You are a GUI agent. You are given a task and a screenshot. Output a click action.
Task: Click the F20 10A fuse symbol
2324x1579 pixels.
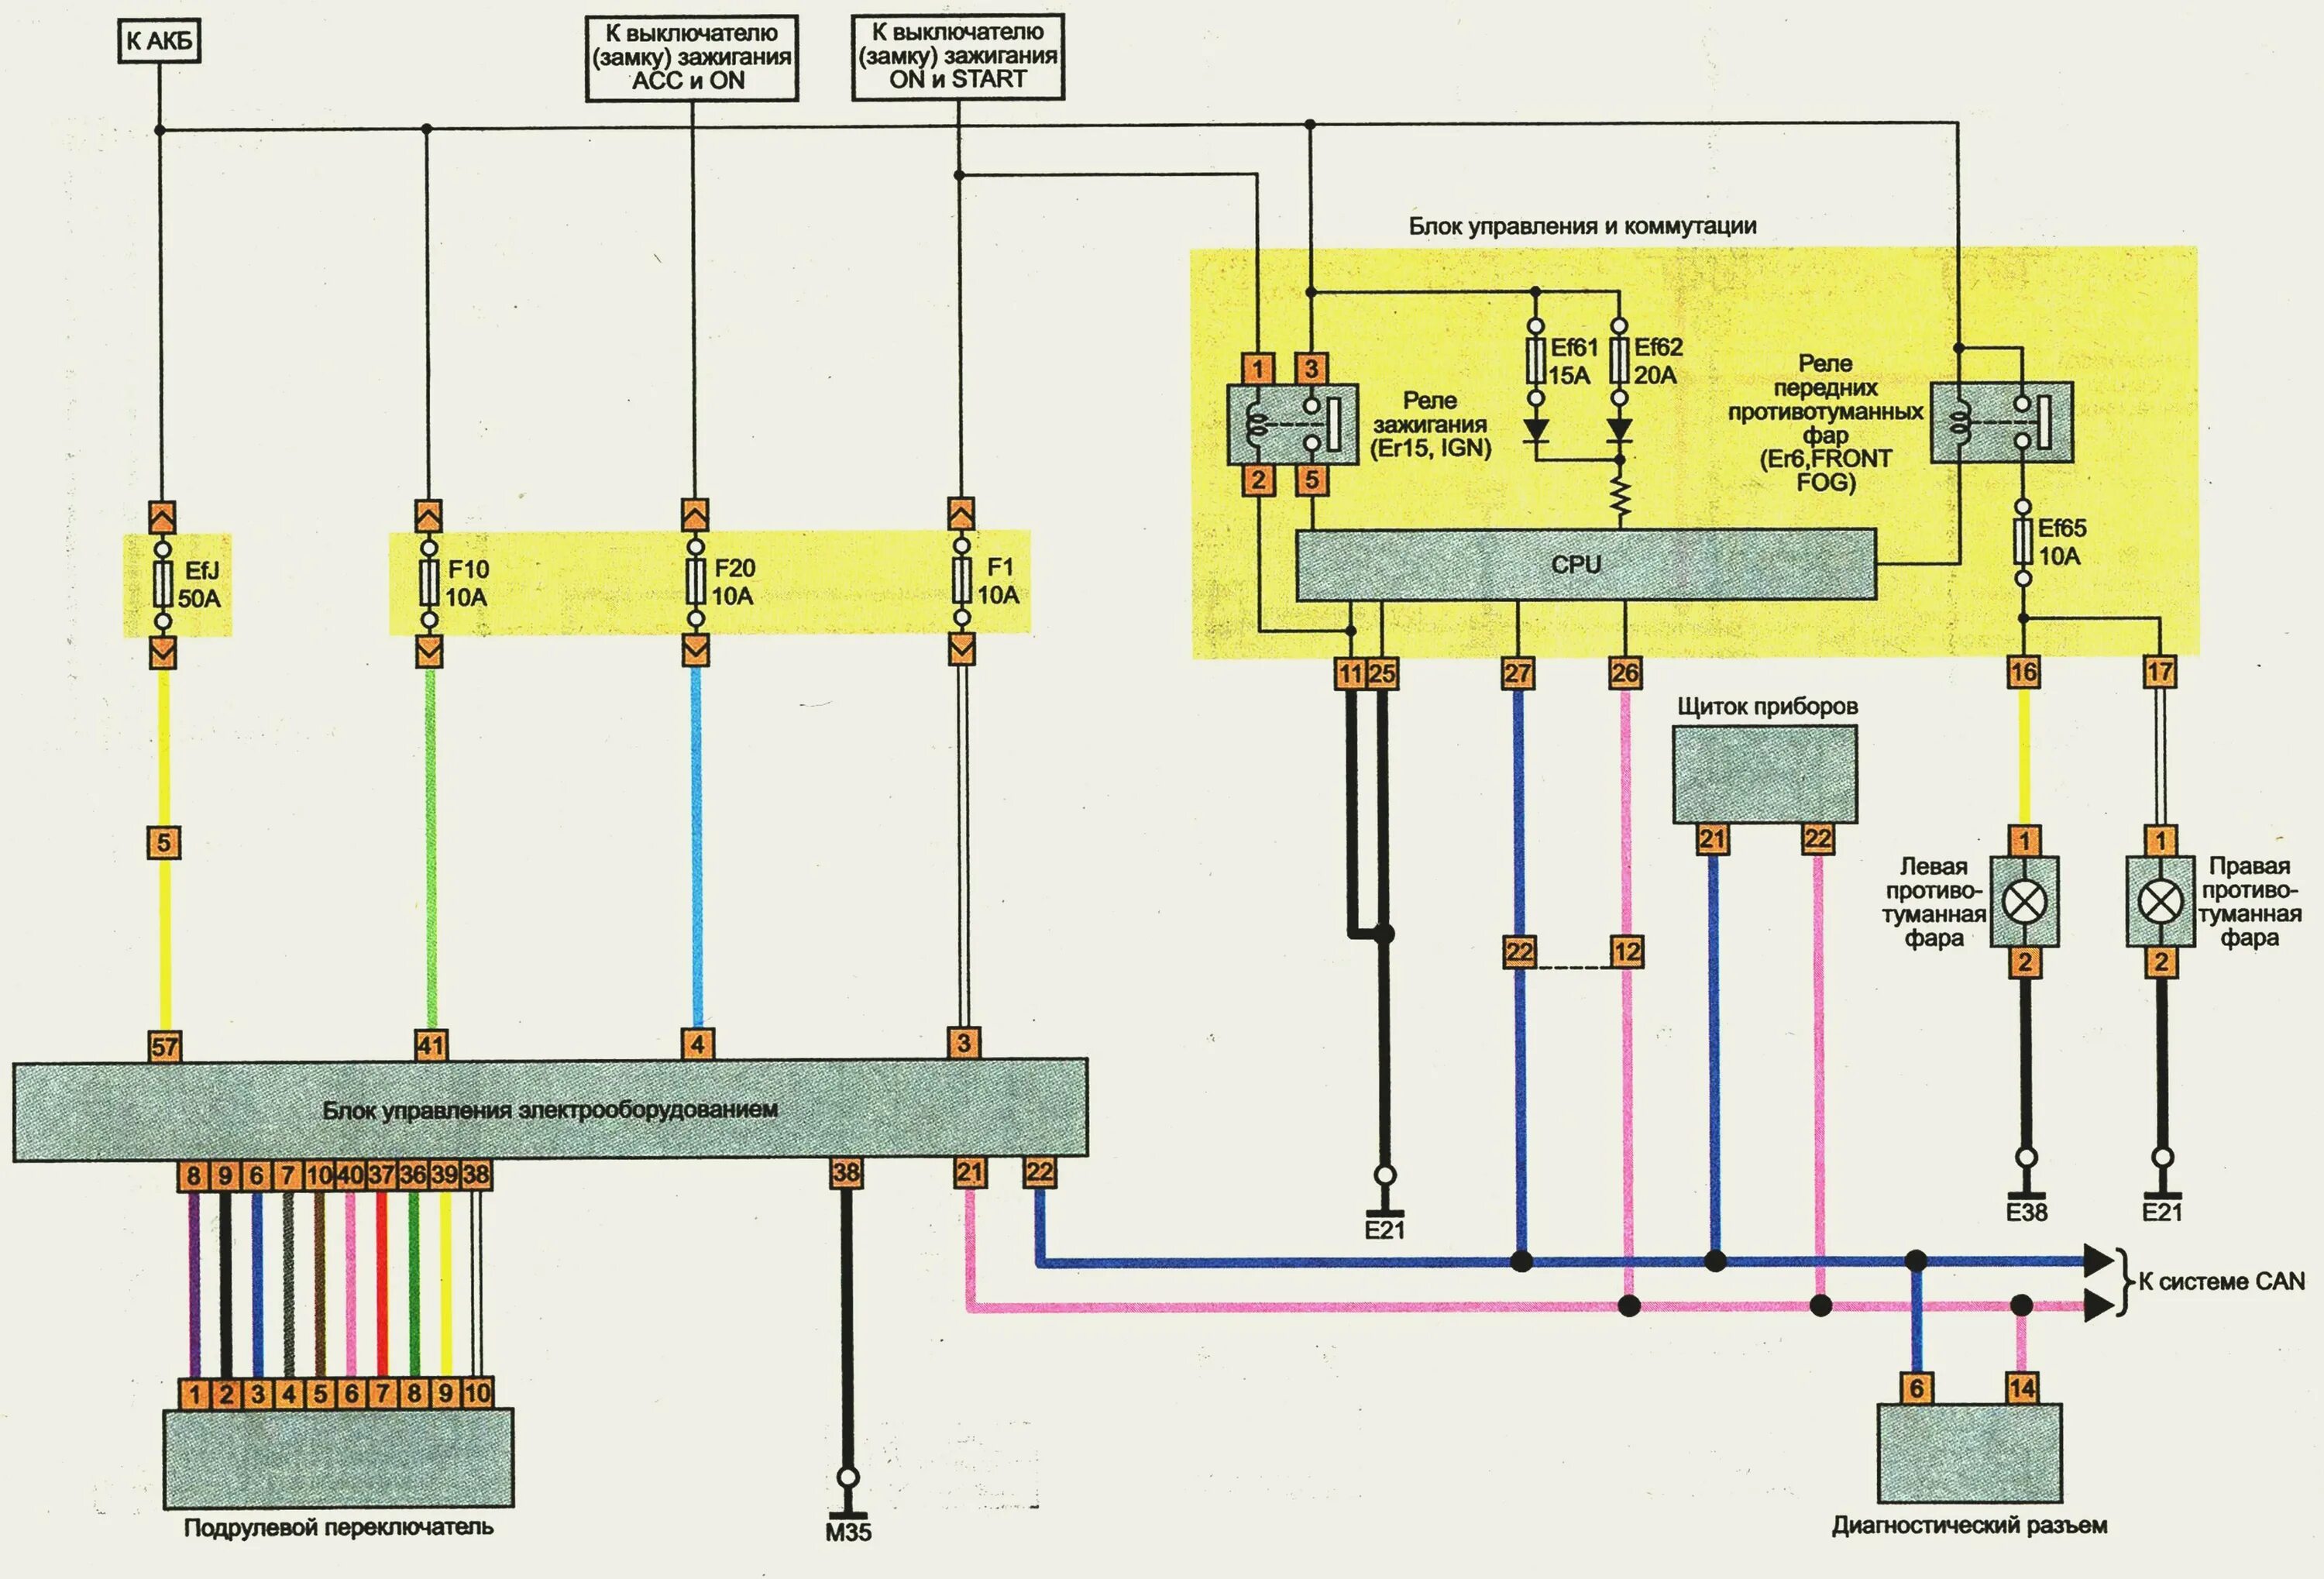[x=695, y=582]
